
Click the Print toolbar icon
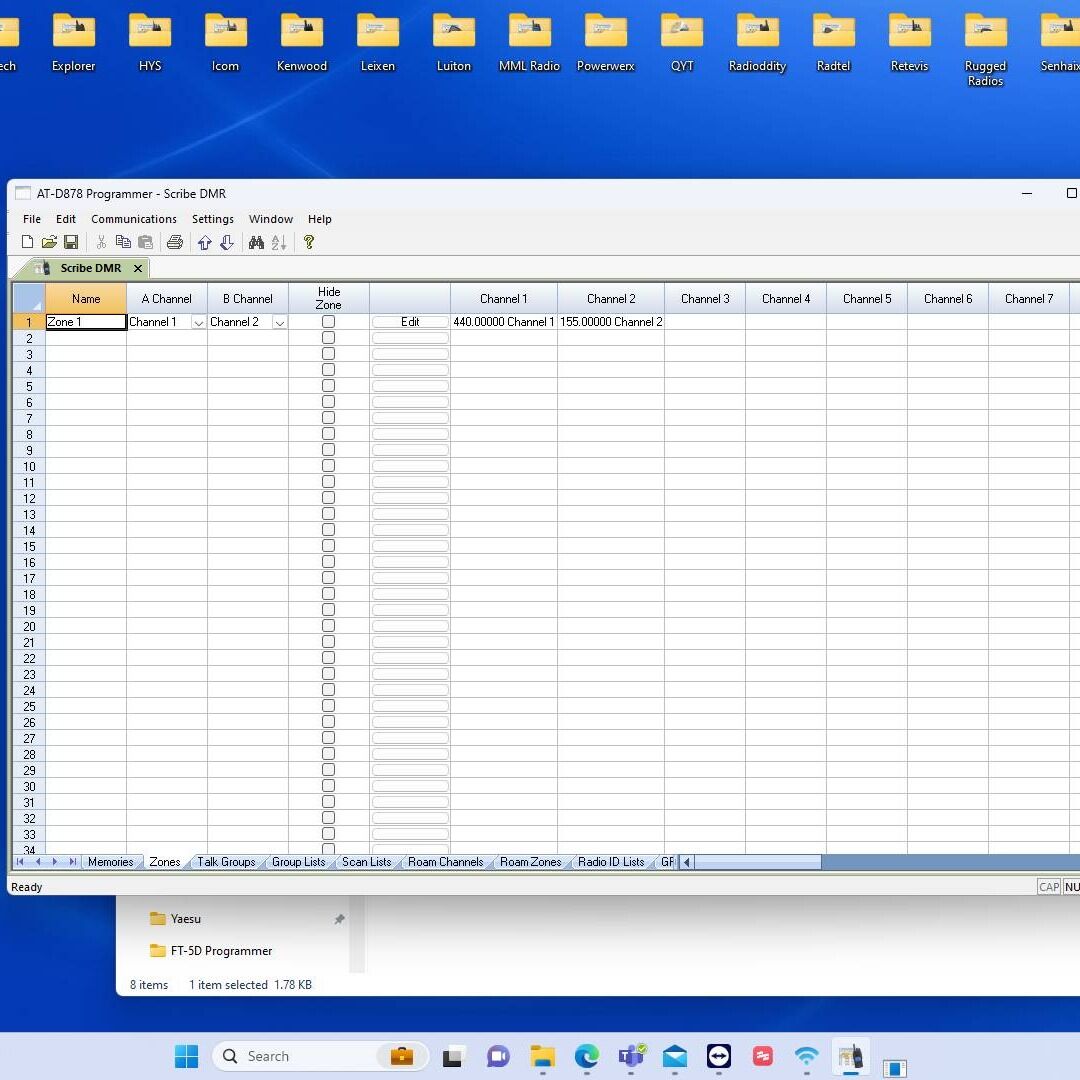click(x=175, y=242)
